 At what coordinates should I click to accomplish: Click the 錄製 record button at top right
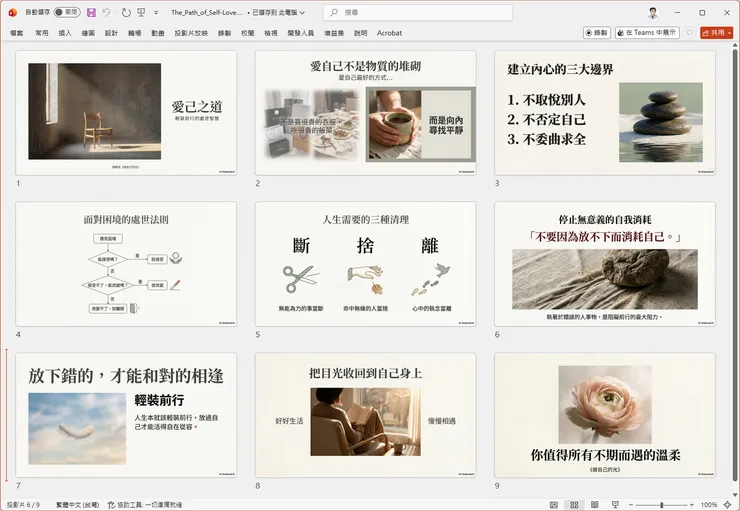click(x=597, y=33)
